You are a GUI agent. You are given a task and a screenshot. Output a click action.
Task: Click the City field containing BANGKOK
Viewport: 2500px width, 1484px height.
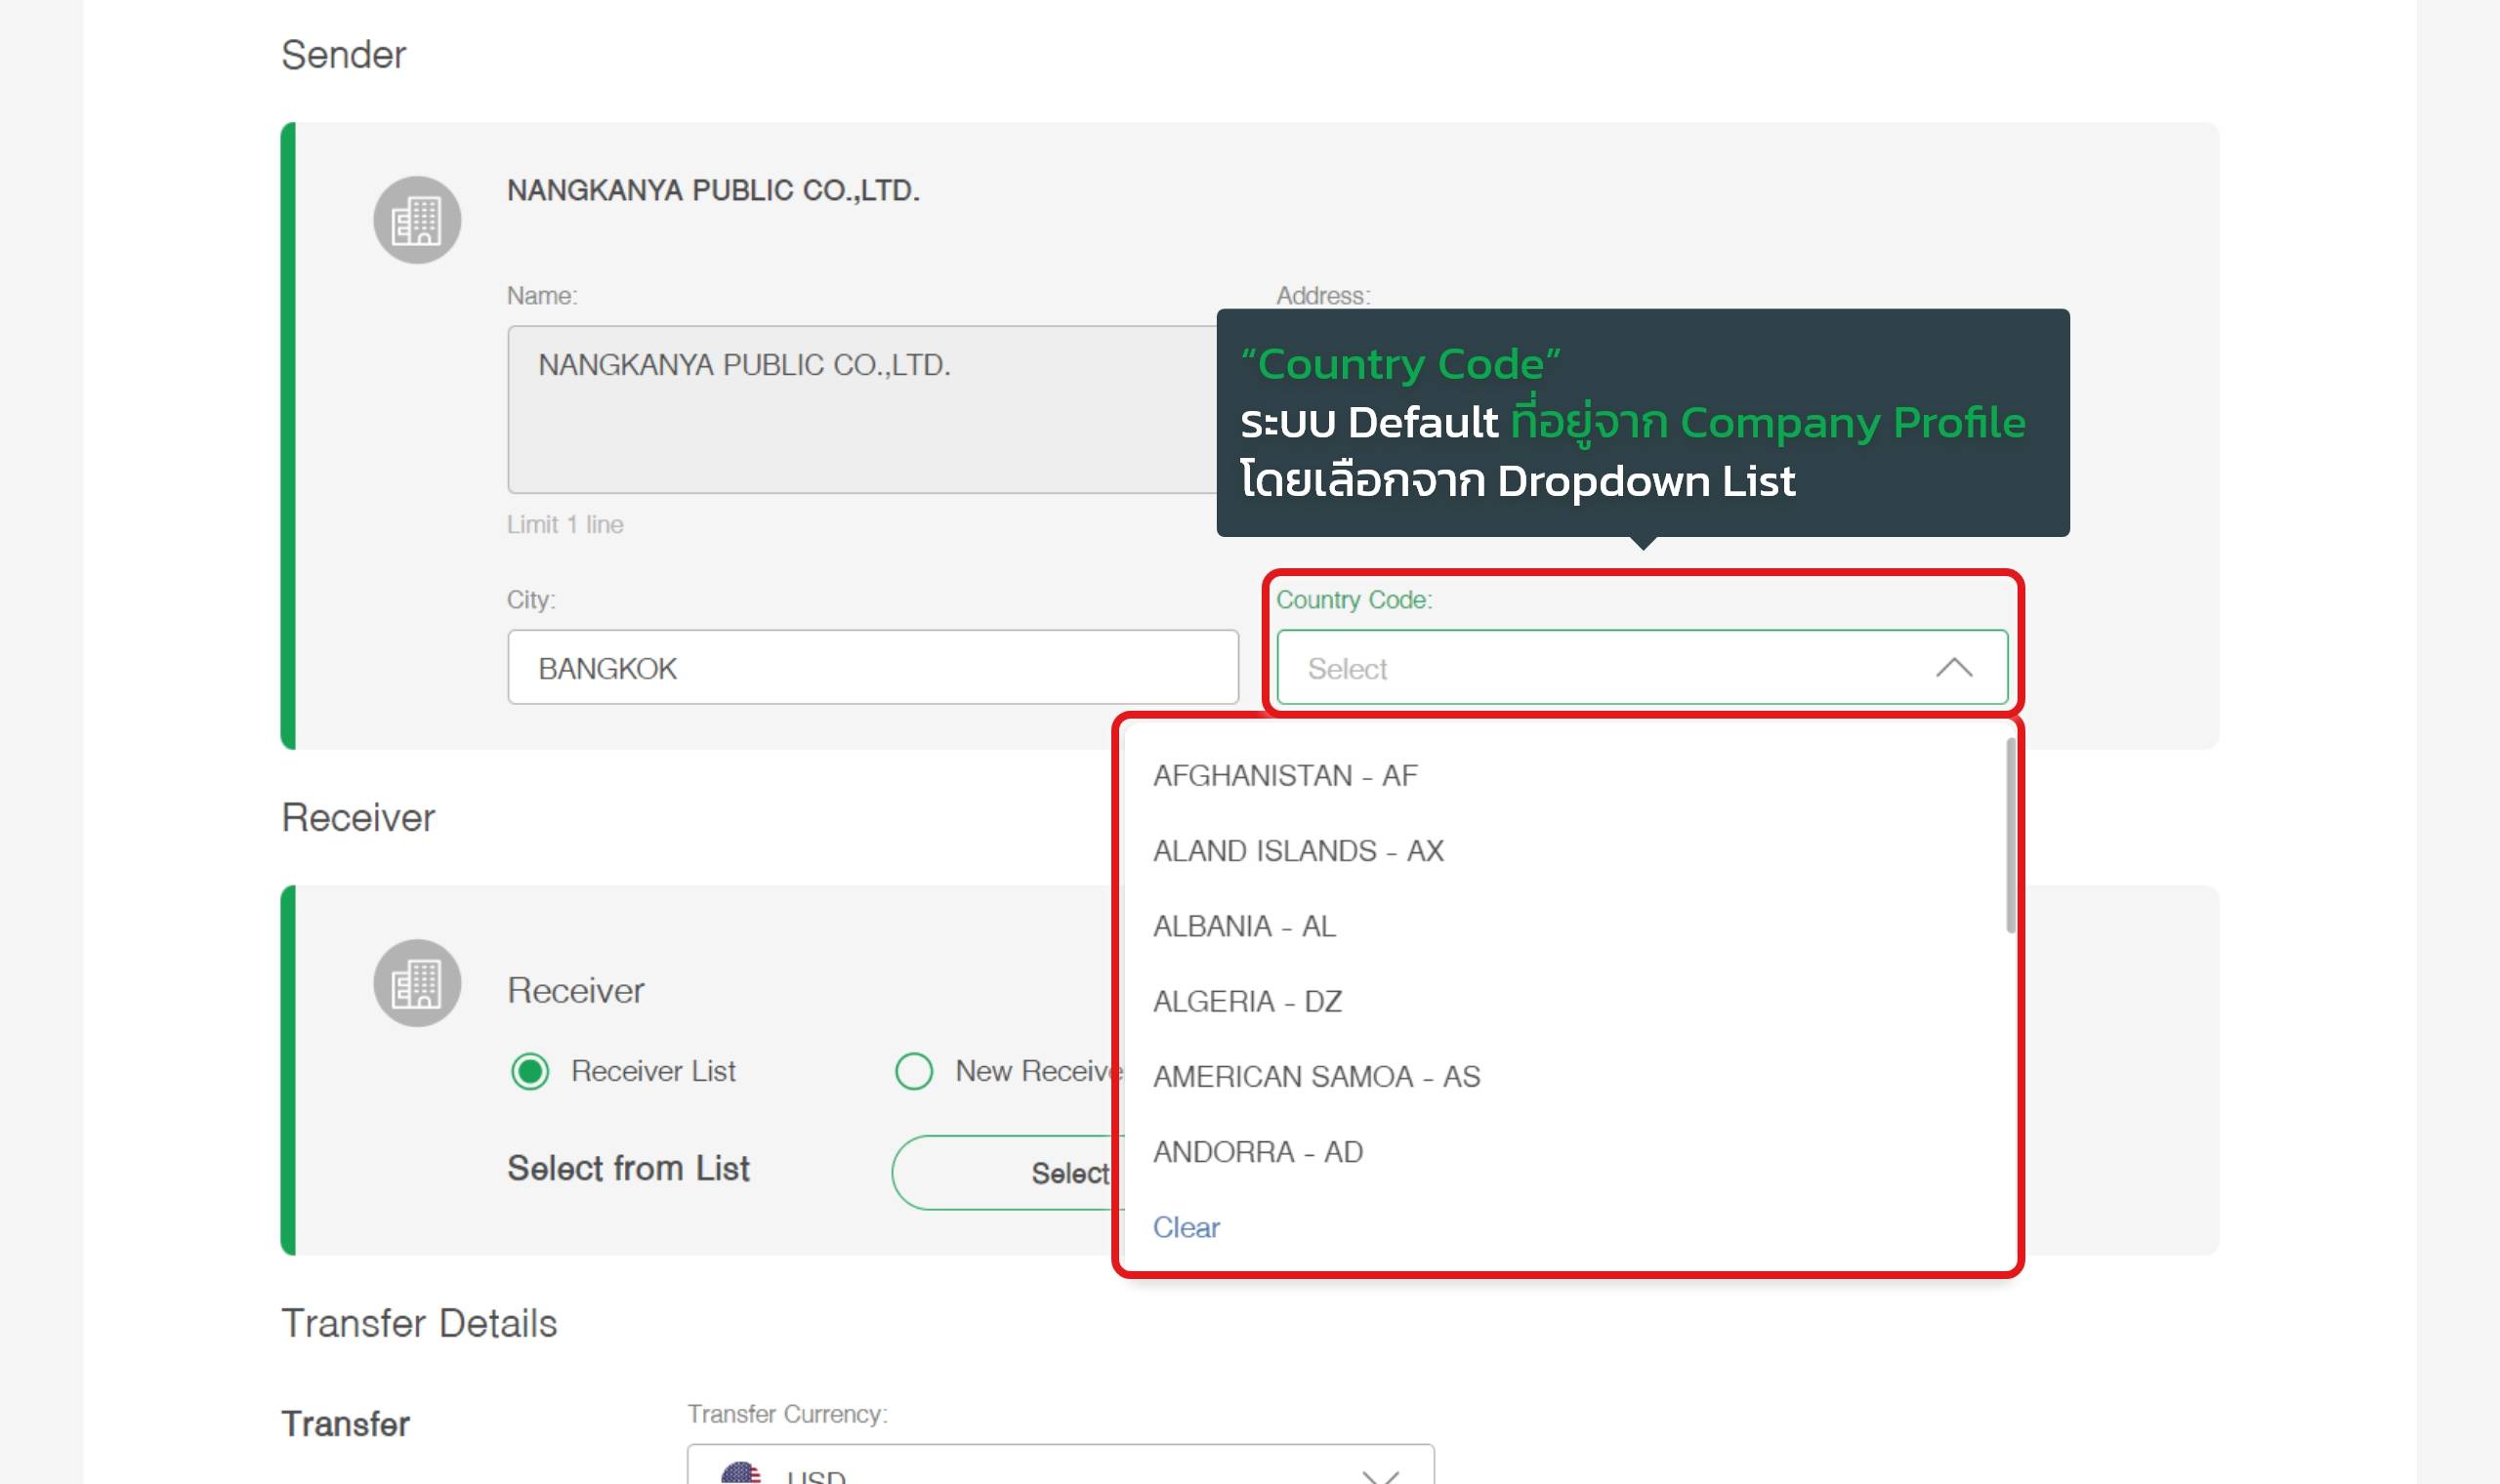872,668
